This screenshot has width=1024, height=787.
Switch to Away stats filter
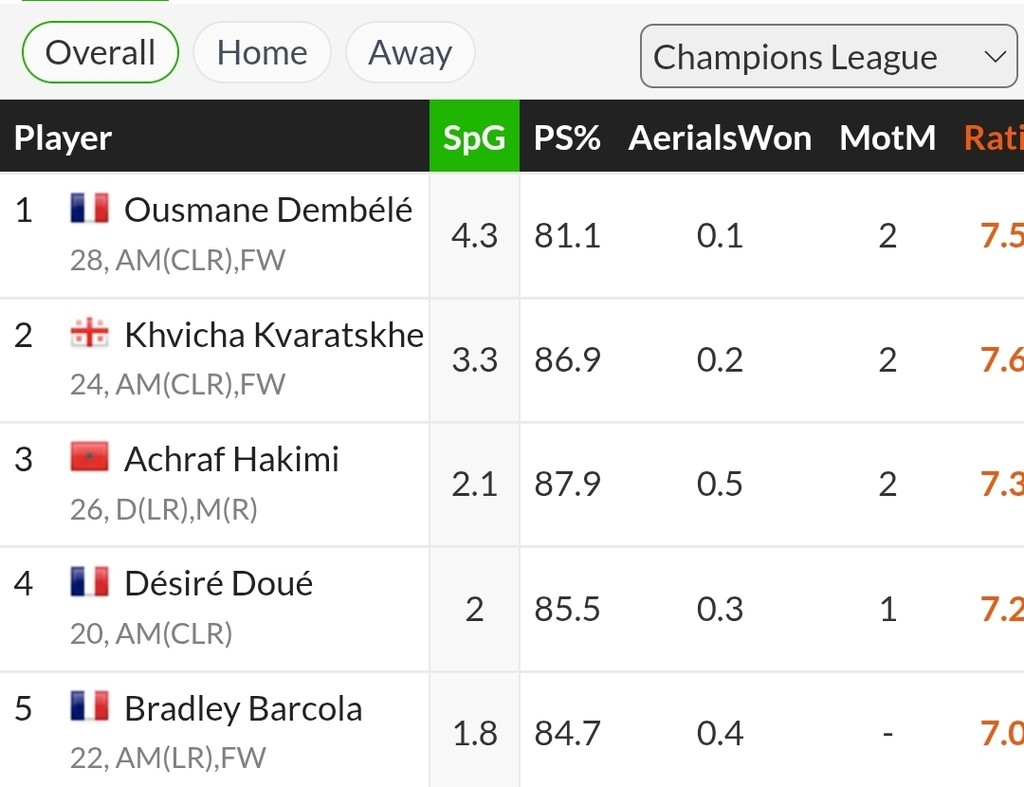point(410,52)
